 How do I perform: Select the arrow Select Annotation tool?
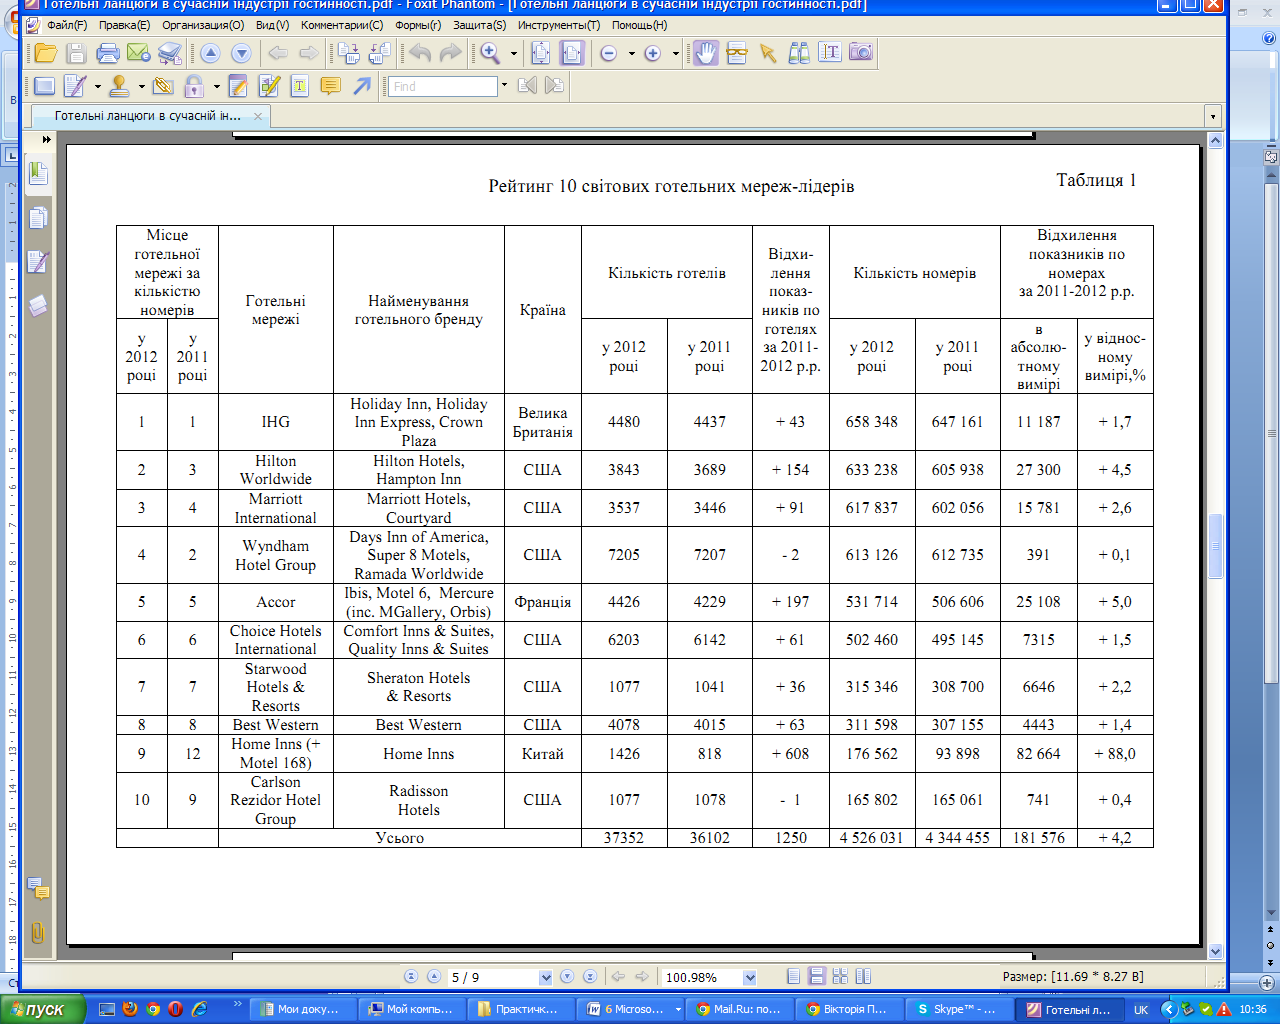[768, 53]
